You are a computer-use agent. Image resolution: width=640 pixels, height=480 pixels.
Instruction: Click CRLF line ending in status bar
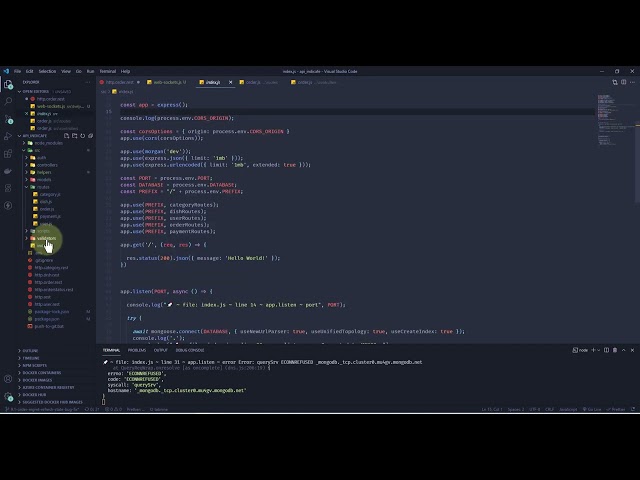(x=549, y=409)
